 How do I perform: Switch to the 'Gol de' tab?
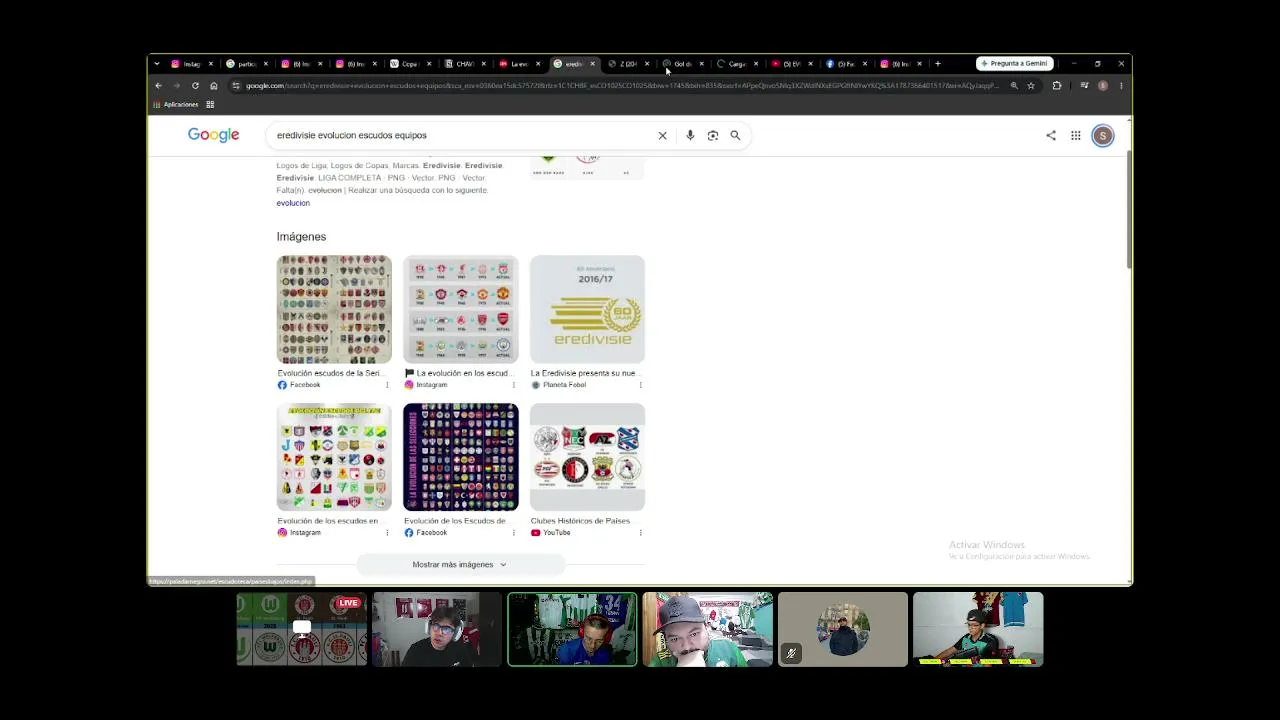click(x=683, y=64)
